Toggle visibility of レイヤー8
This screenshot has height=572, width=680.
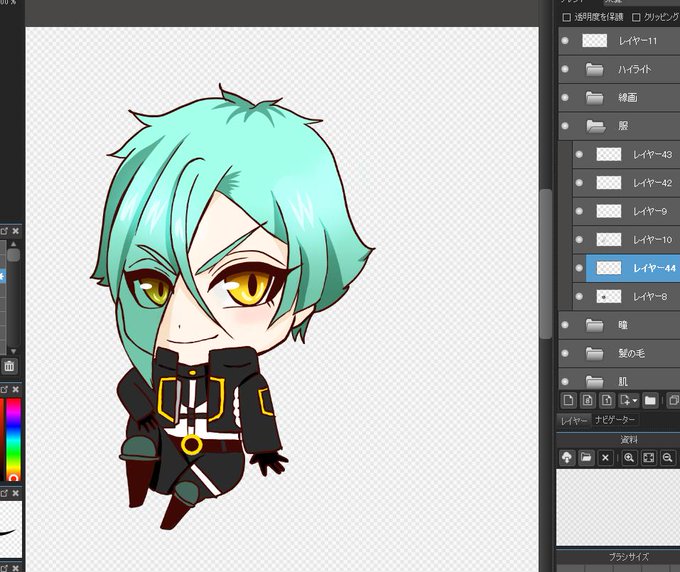coord(579,297)
